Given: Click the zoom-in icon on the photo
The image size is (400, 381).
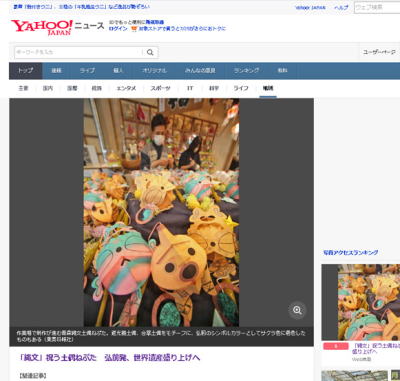Looking at the screenshot, I should tap(297, 310).
